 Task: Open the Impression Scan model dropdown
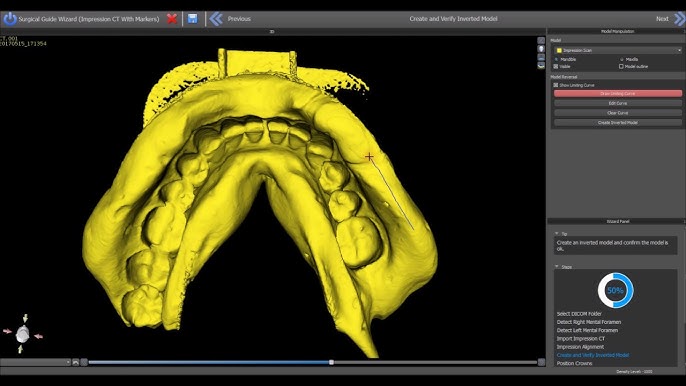coord(618,50)
